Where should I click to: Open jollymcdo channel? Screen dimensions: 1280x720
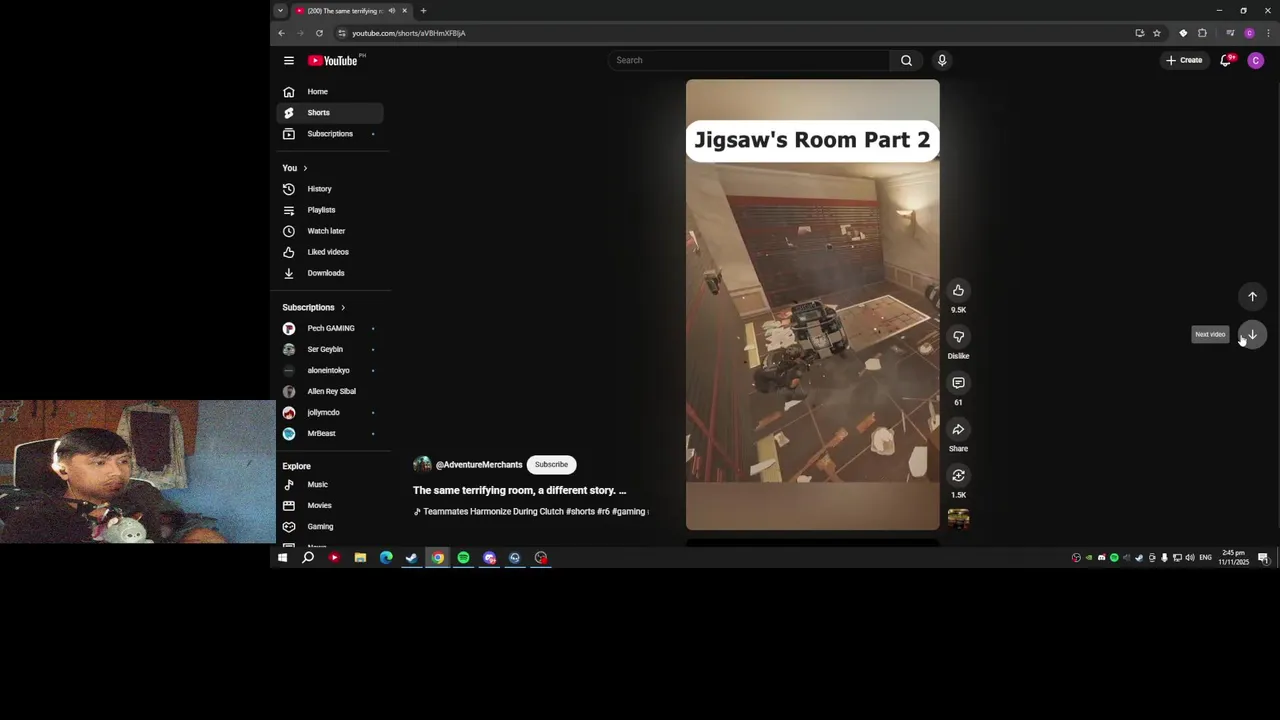click(x=329, y=412)
